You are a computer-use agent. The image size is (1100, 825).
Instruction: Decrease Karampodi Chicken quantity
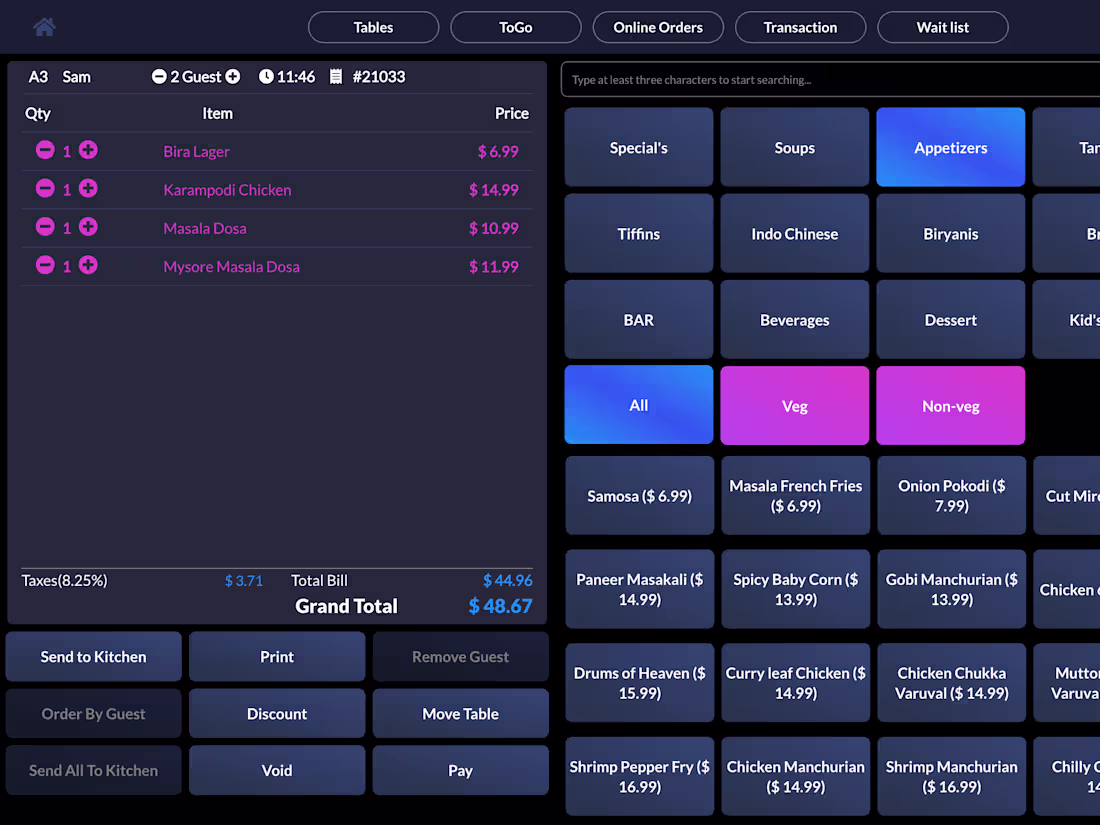click(45, 189)
